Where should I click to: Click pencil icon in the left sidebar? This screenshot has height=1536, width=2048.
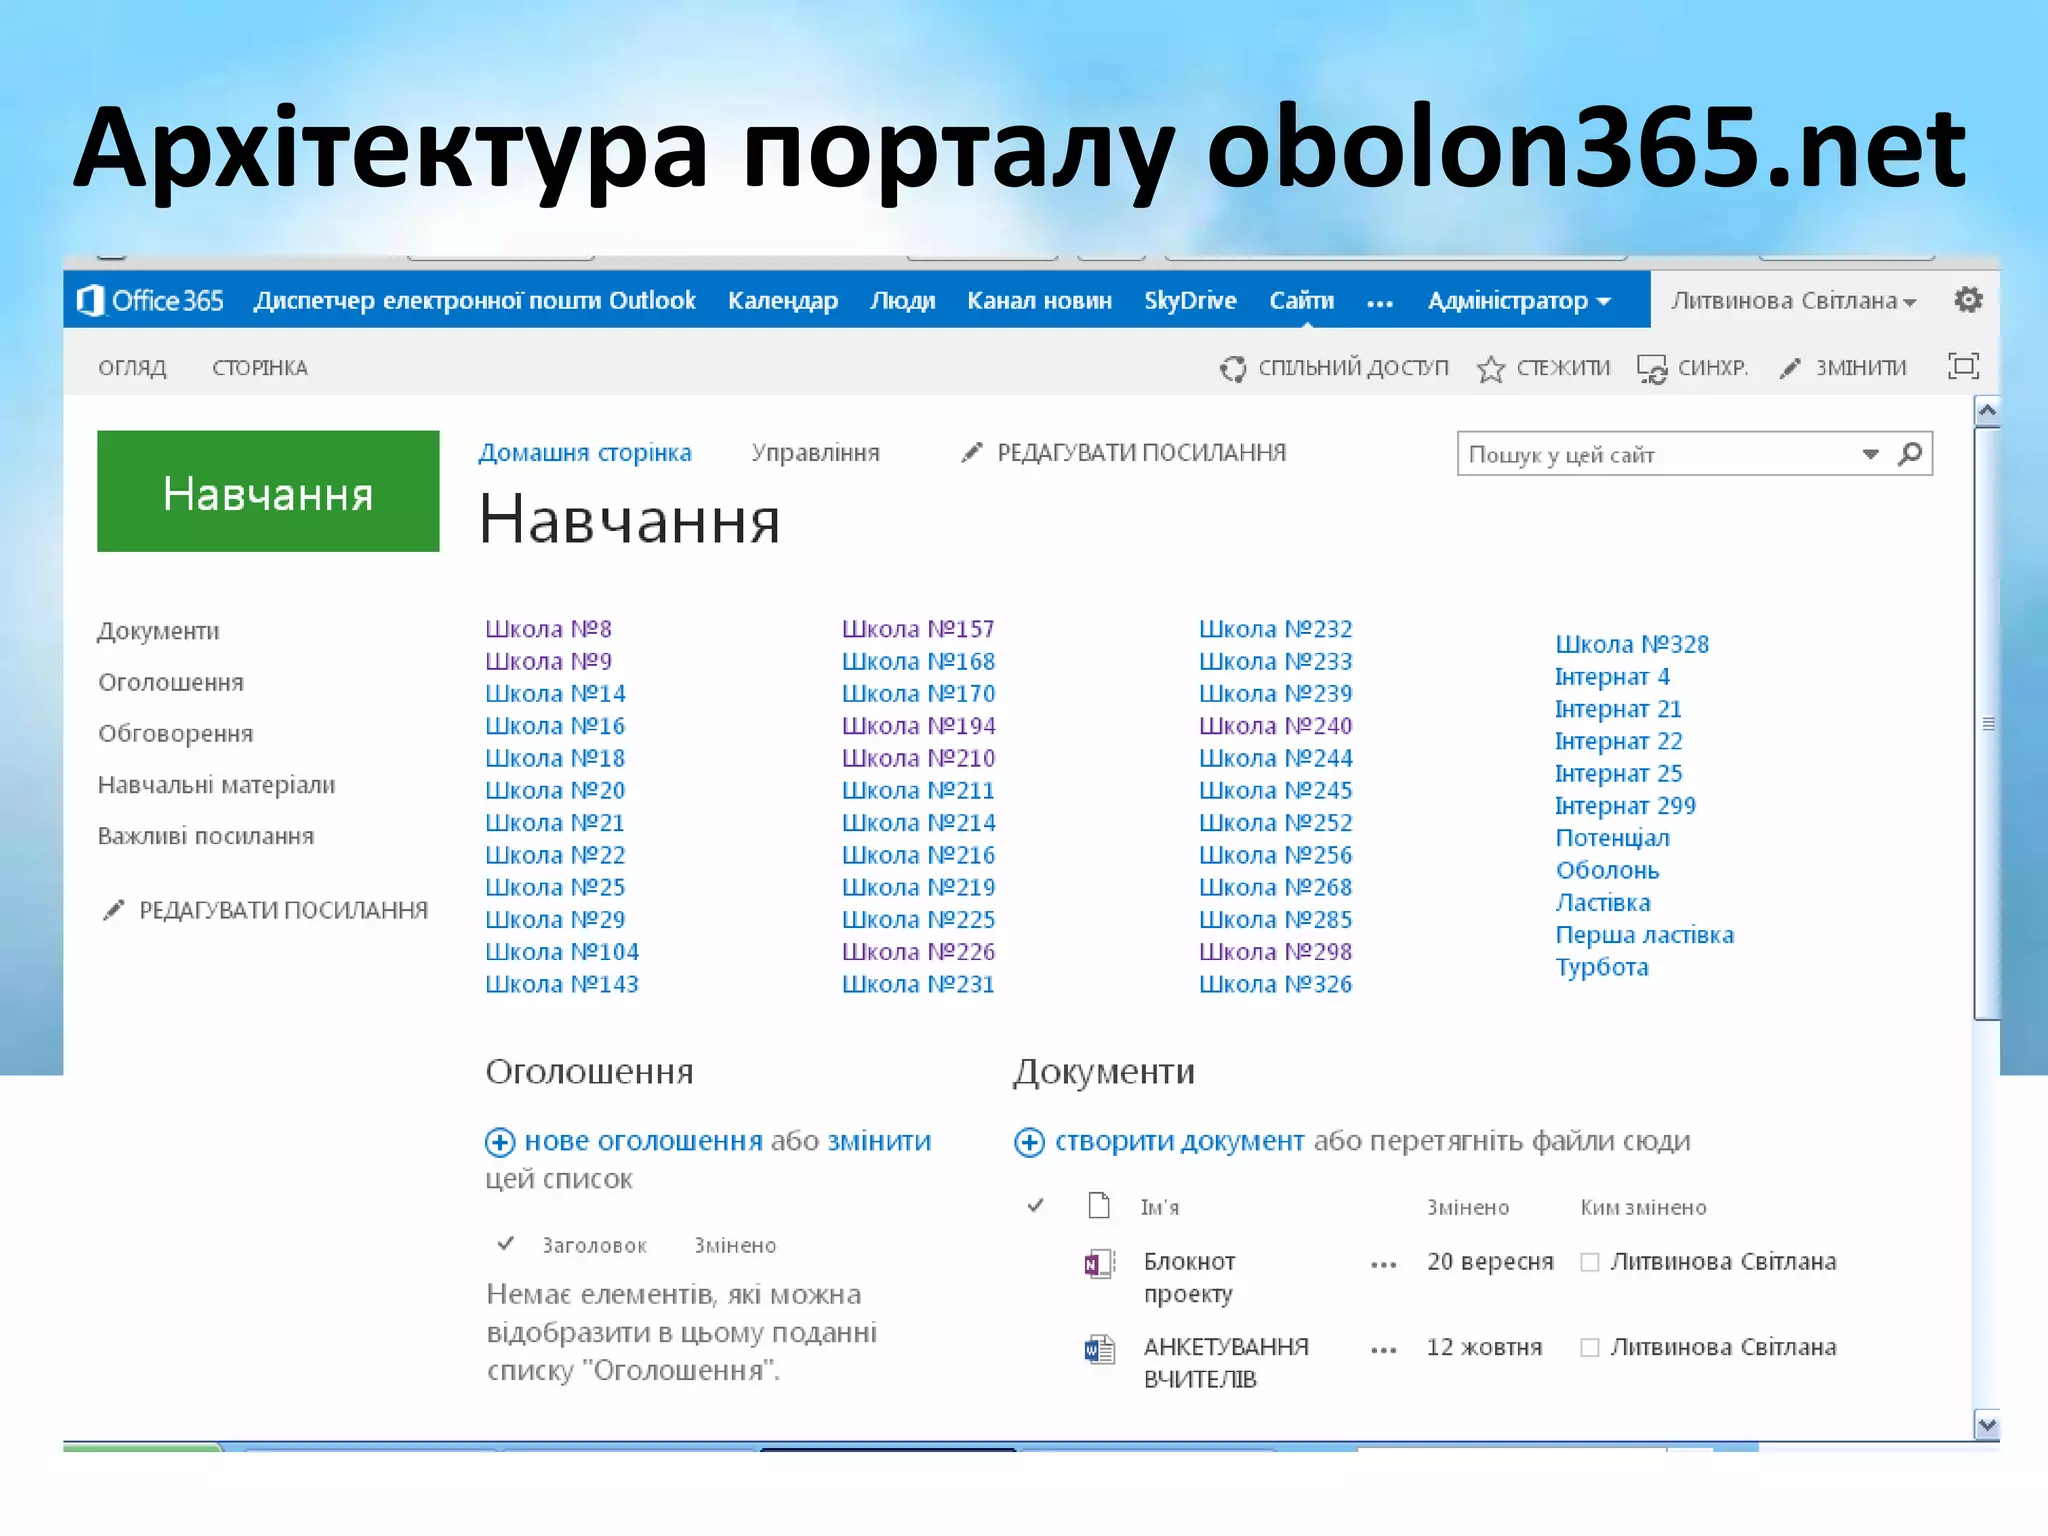point(114,910)
